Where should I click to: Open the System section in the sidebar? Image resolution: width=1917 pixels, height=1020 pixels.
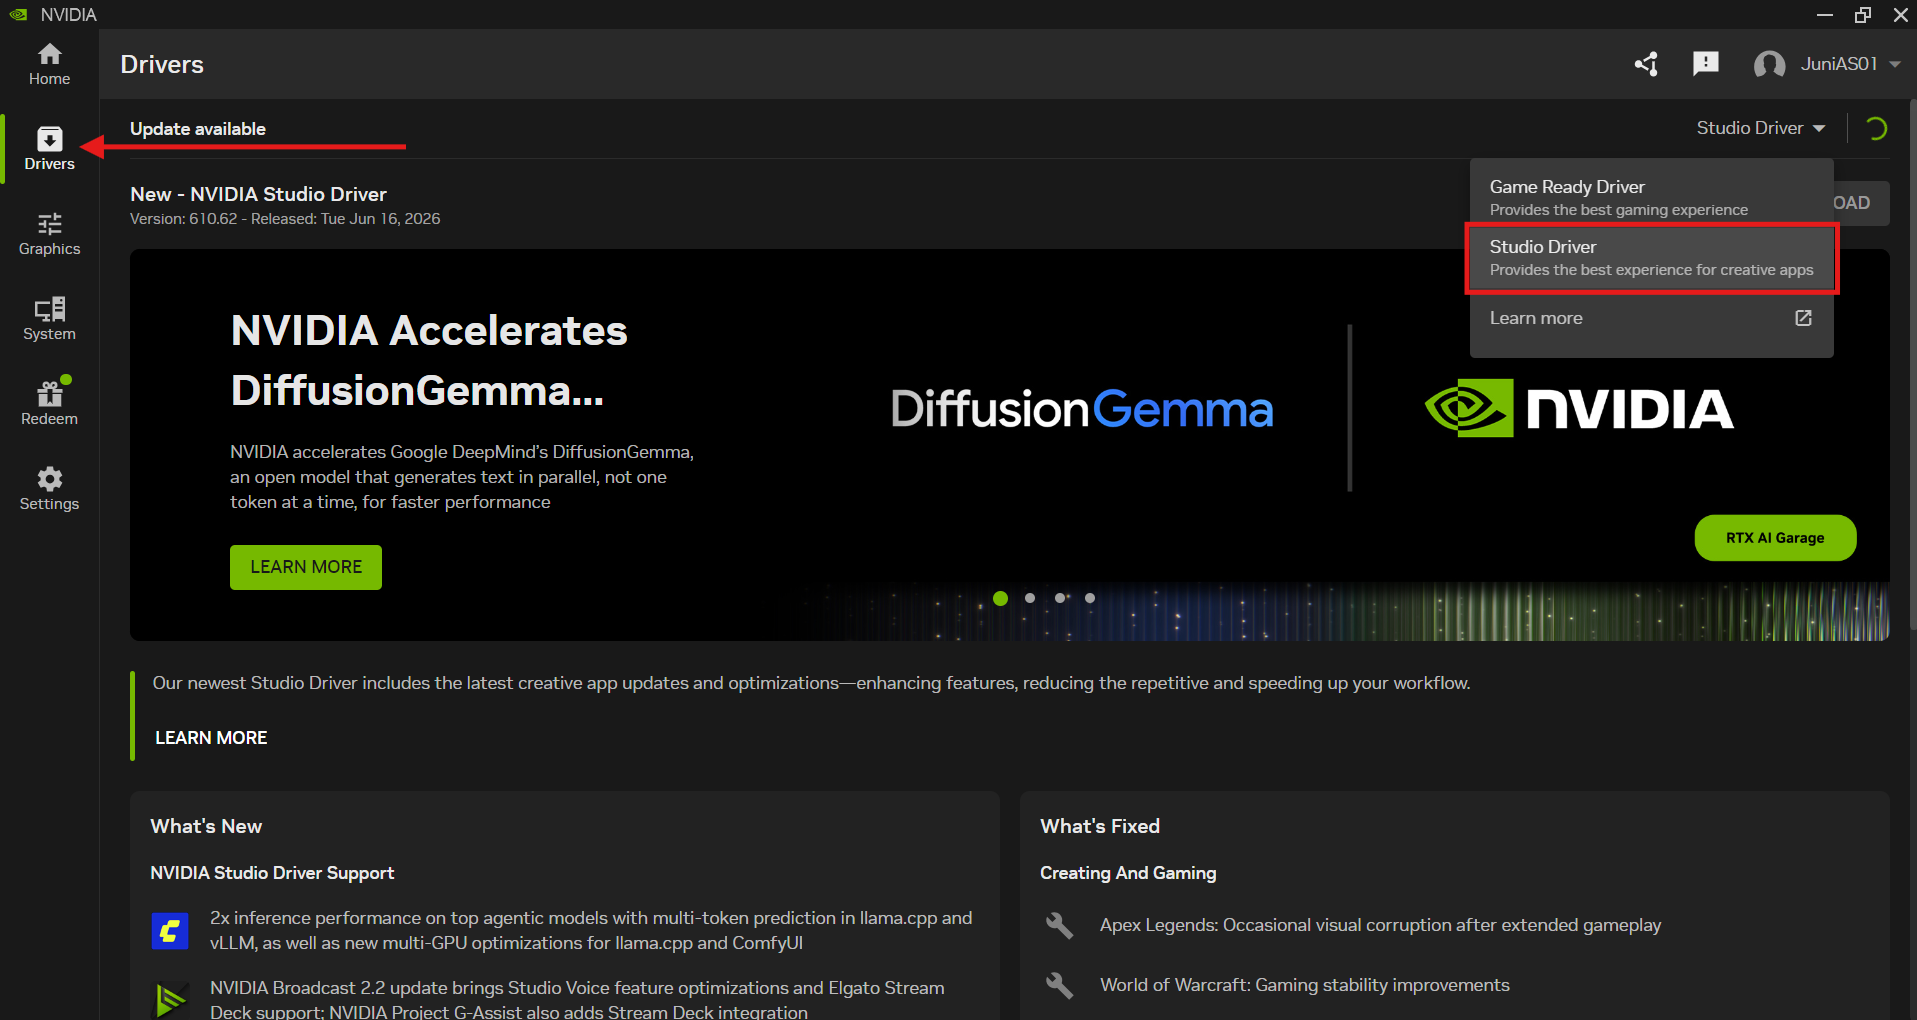(49, 319)
